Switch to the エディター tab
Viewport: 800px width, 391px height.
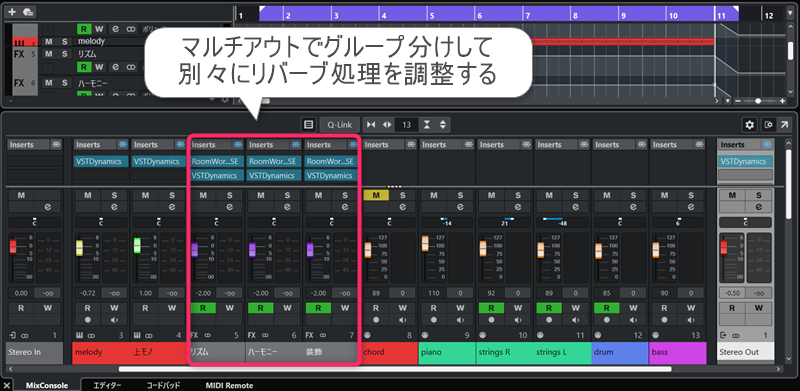tap(107, 385)
